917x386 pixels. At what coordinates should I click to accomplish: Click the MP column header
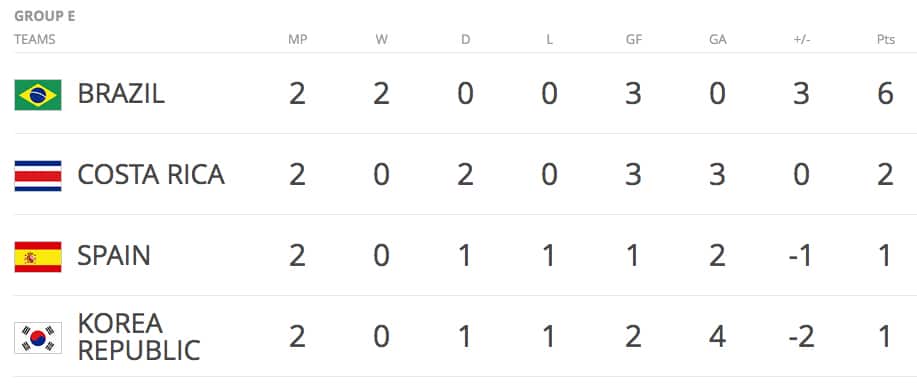point(297,40)
